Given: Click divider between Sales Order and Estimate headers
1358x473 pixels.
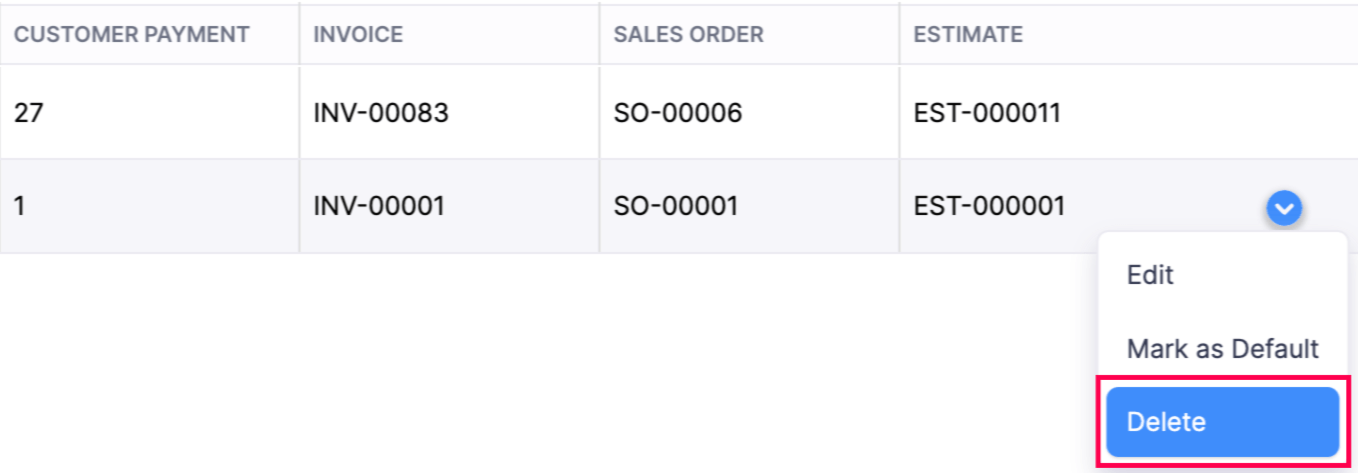Looking at the screenshot, I should [899, 34].
